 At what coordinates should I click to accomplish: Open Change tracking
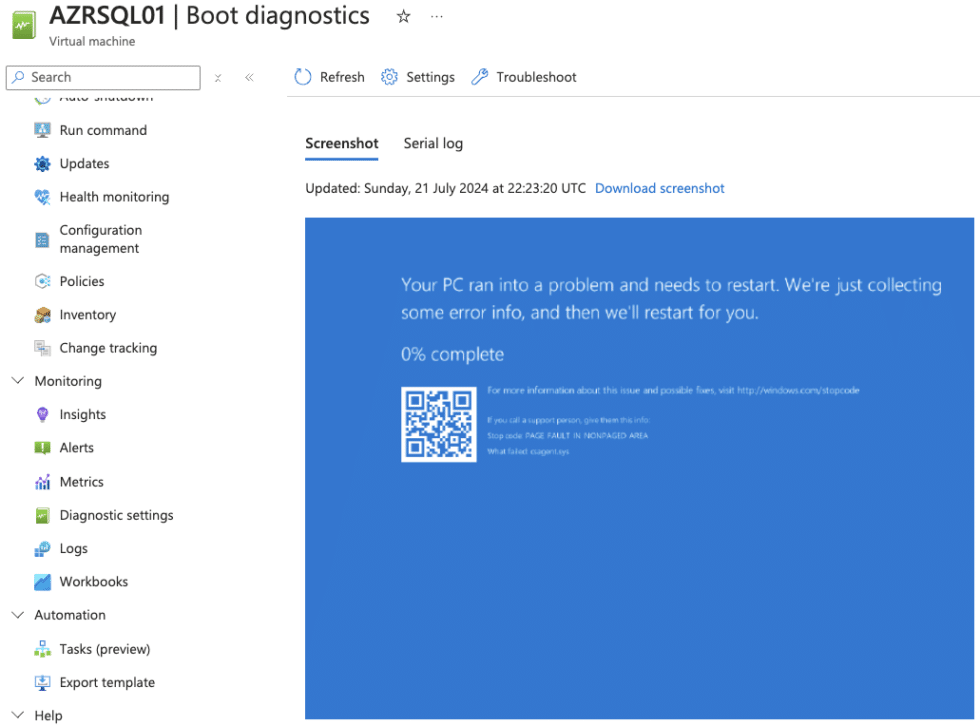(108, 348)
